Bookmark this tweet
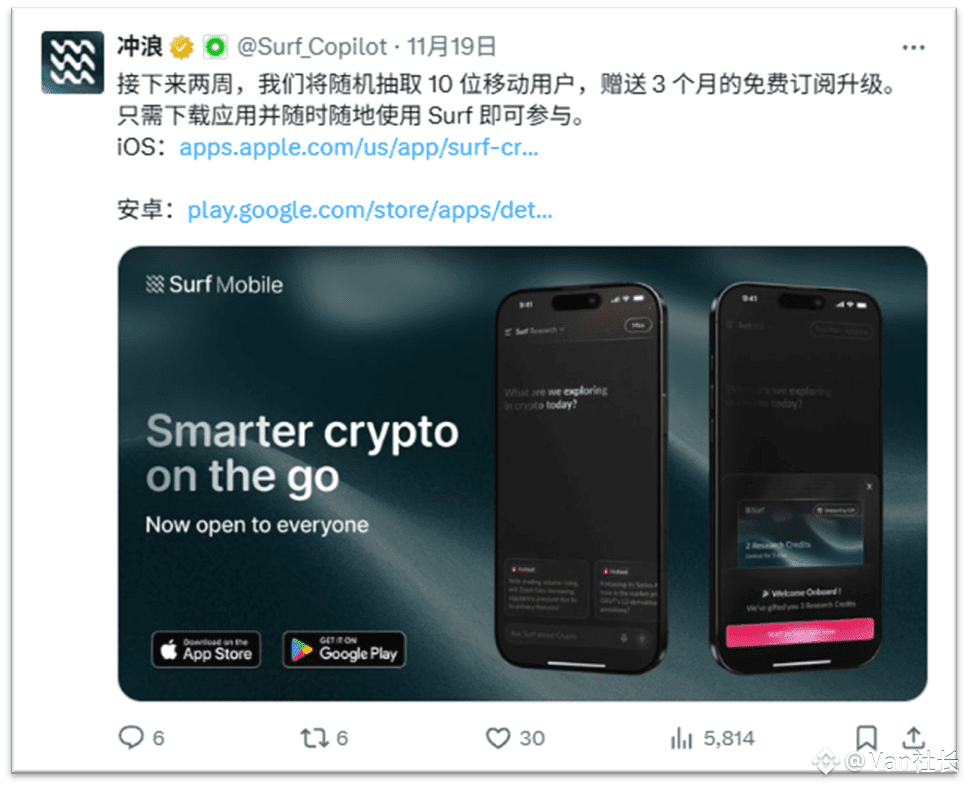Image resolution: width=968 pixels, height=787 pixels. [866, 738]
